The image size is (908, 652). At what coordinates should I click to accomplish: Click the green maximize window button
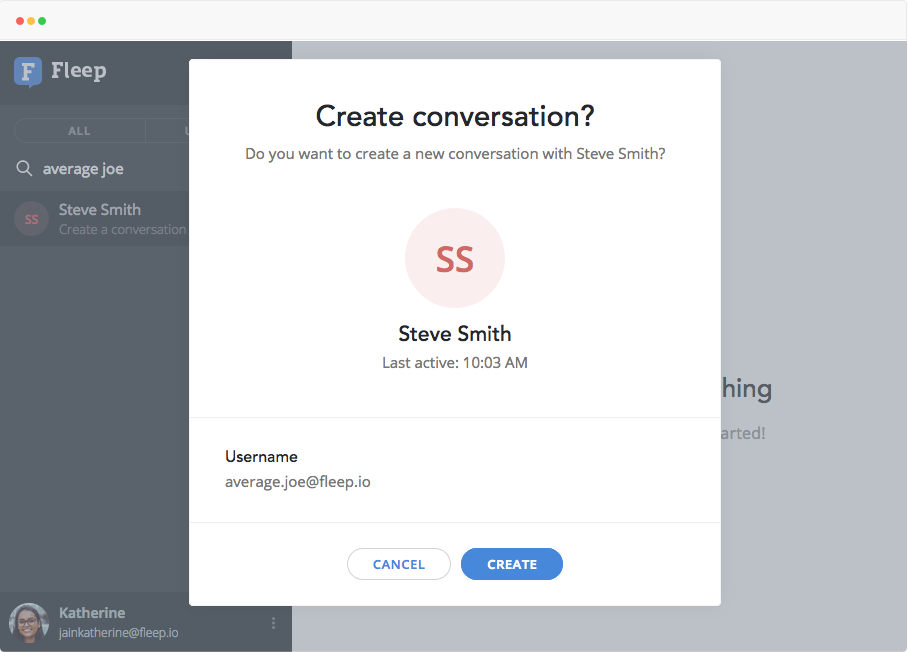click(42, 21)
